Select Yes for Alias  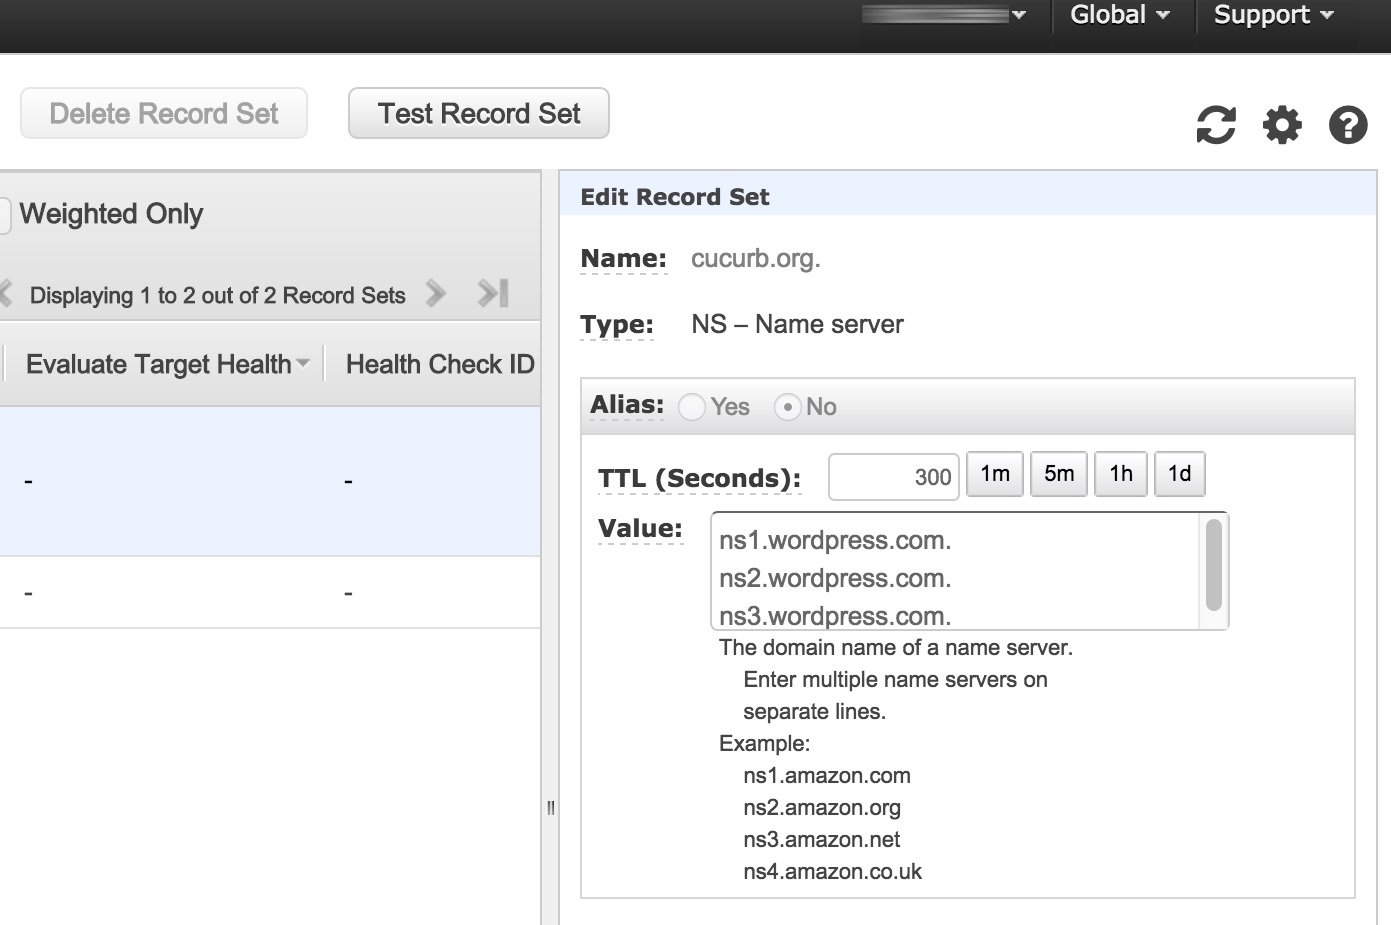pos(692,407)
